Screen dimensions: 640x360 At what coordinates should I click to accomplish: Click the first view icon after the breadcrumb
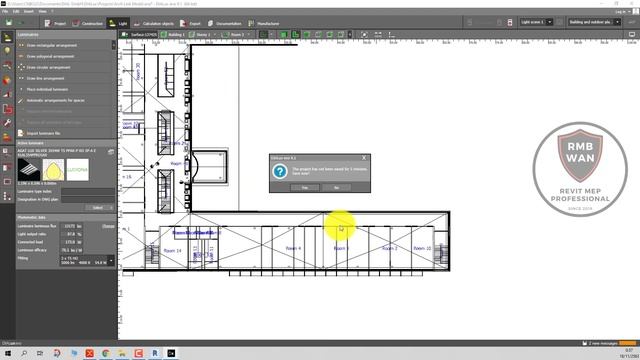point(263,35)
